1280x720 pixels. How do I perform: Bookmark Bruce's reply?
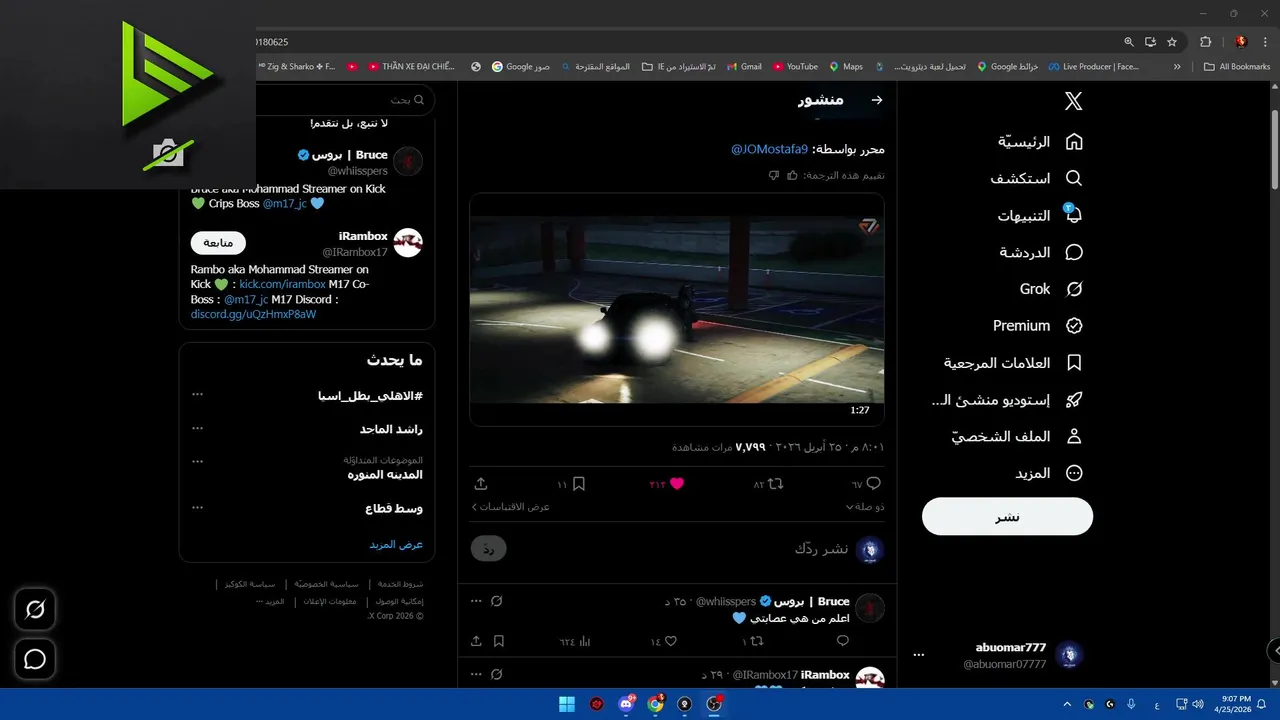(499, 641)
